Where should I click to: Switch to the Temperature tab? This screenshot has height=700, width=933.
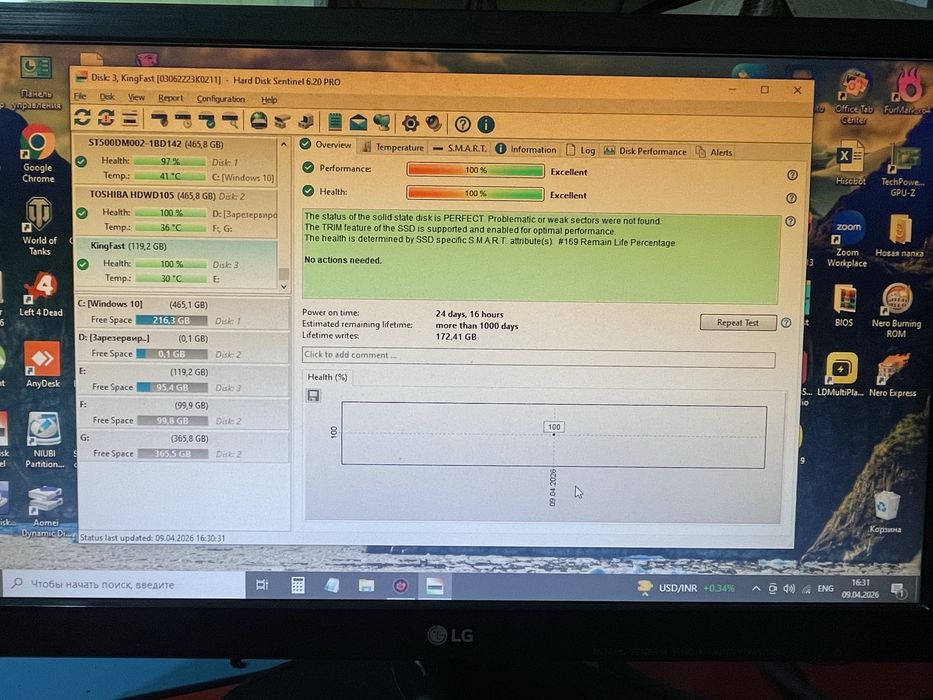pos(393,147)
